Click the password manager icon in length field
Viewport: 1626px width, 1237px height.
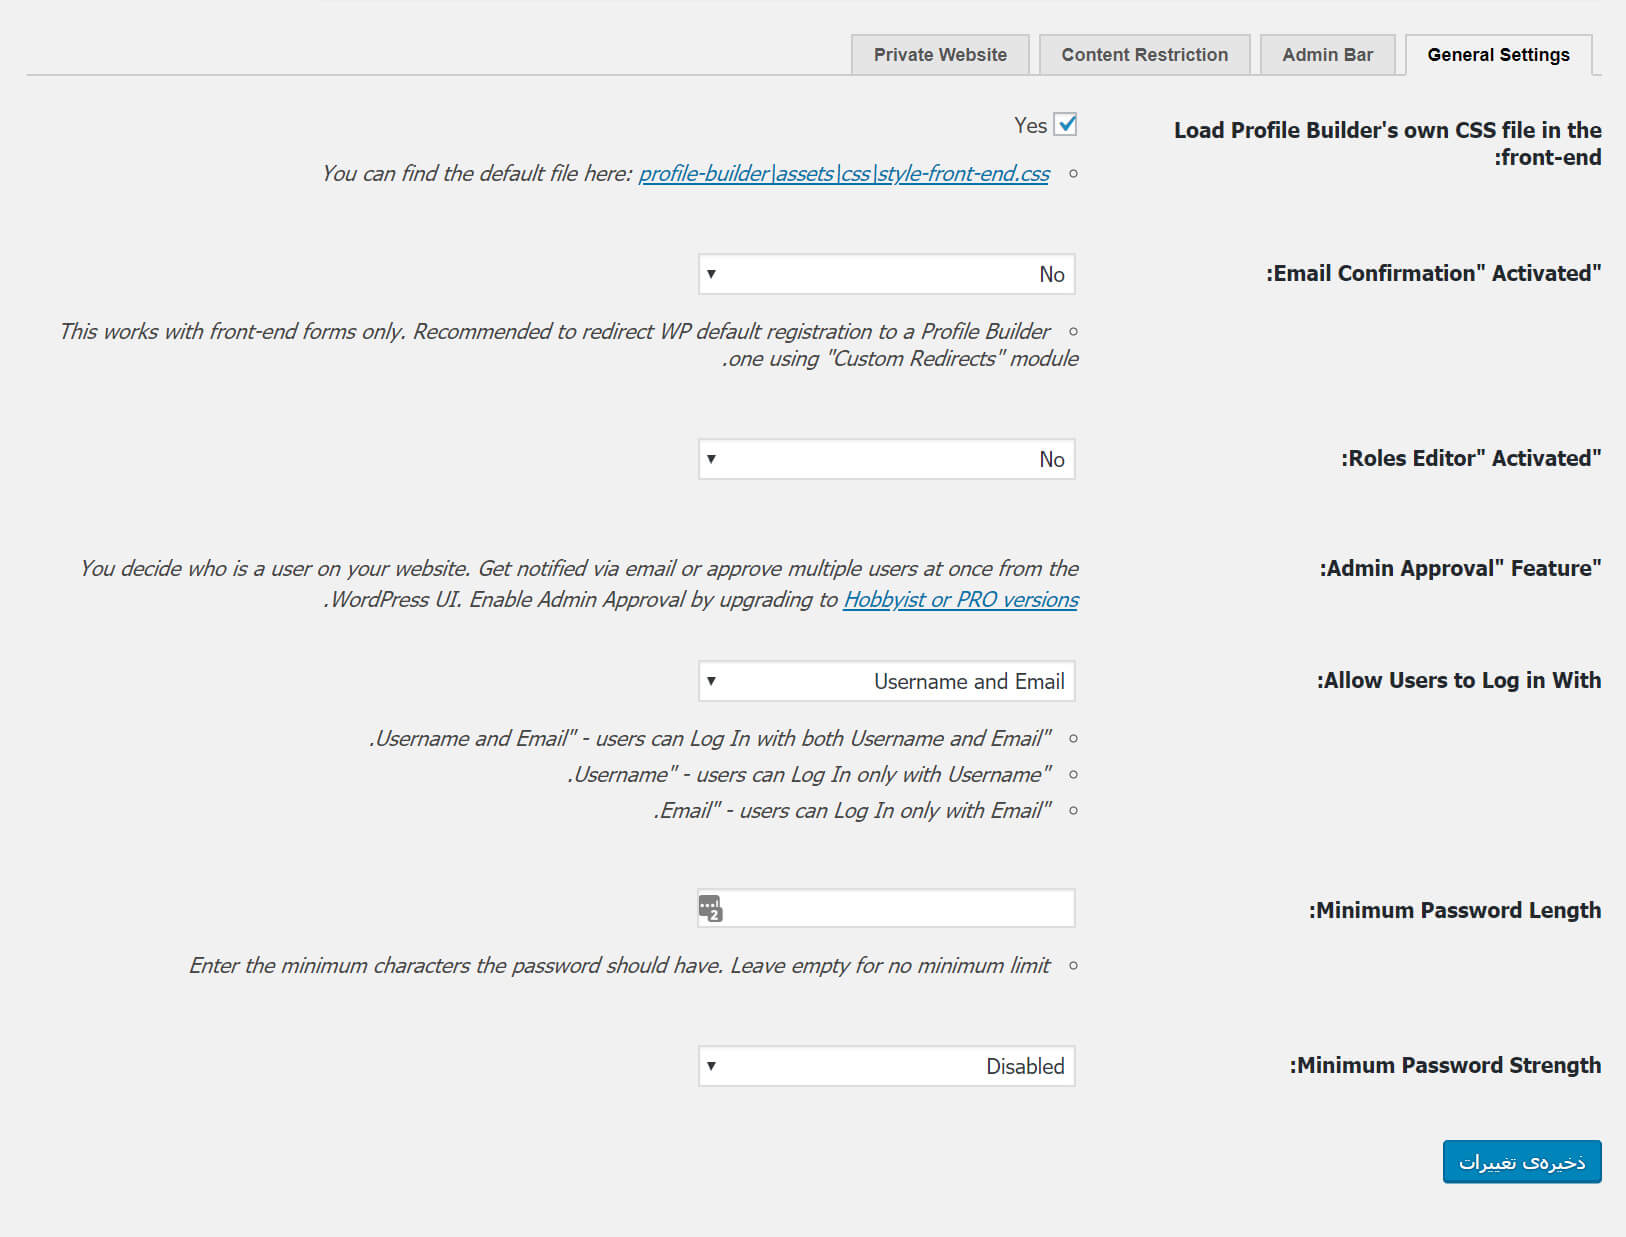pyautogui.click(x=710, y=908)
